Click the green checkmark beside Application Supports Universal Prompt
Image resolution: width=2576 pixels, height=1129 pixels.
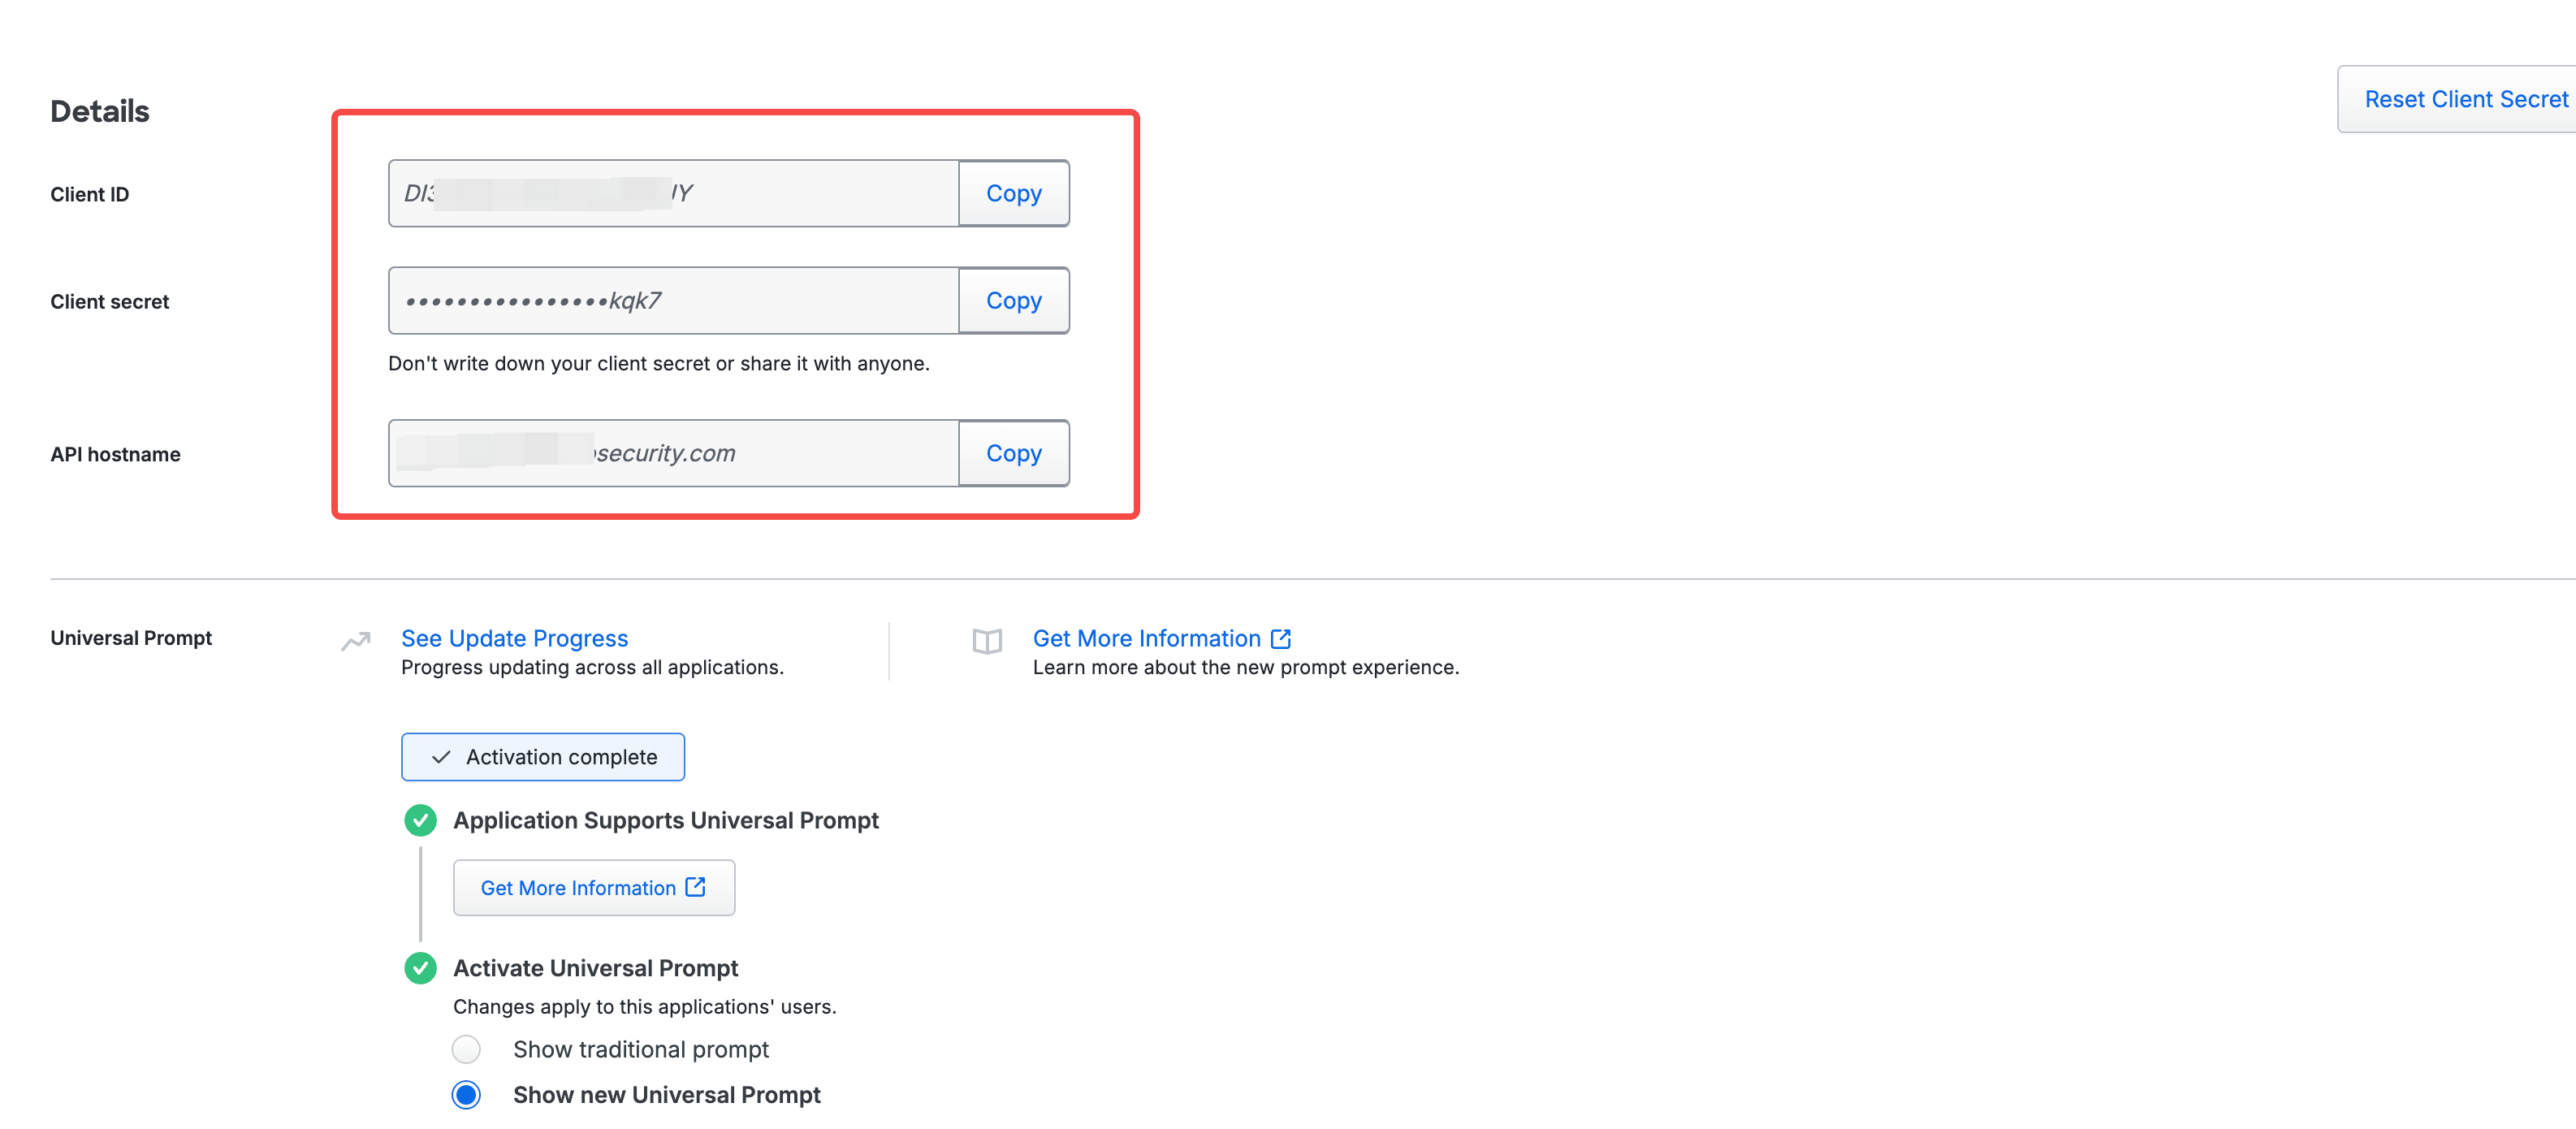(420, 820)
